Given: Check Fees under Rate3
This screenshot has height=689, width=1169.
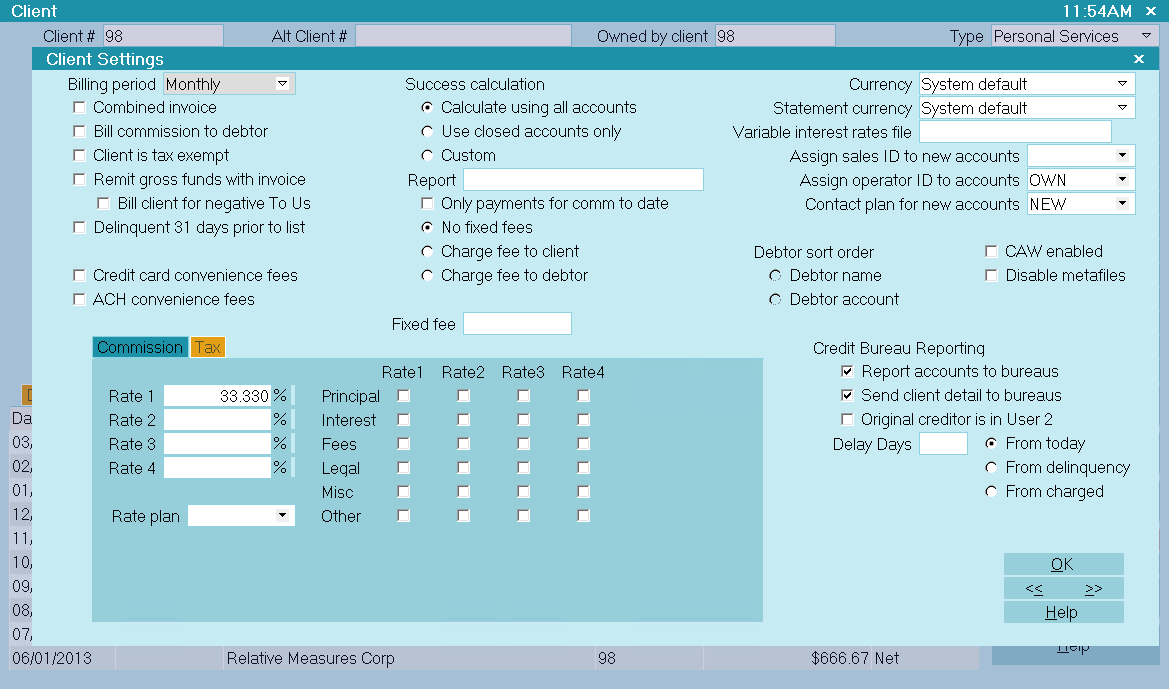Looking at the screenshot, I should (x=523, y=444).
